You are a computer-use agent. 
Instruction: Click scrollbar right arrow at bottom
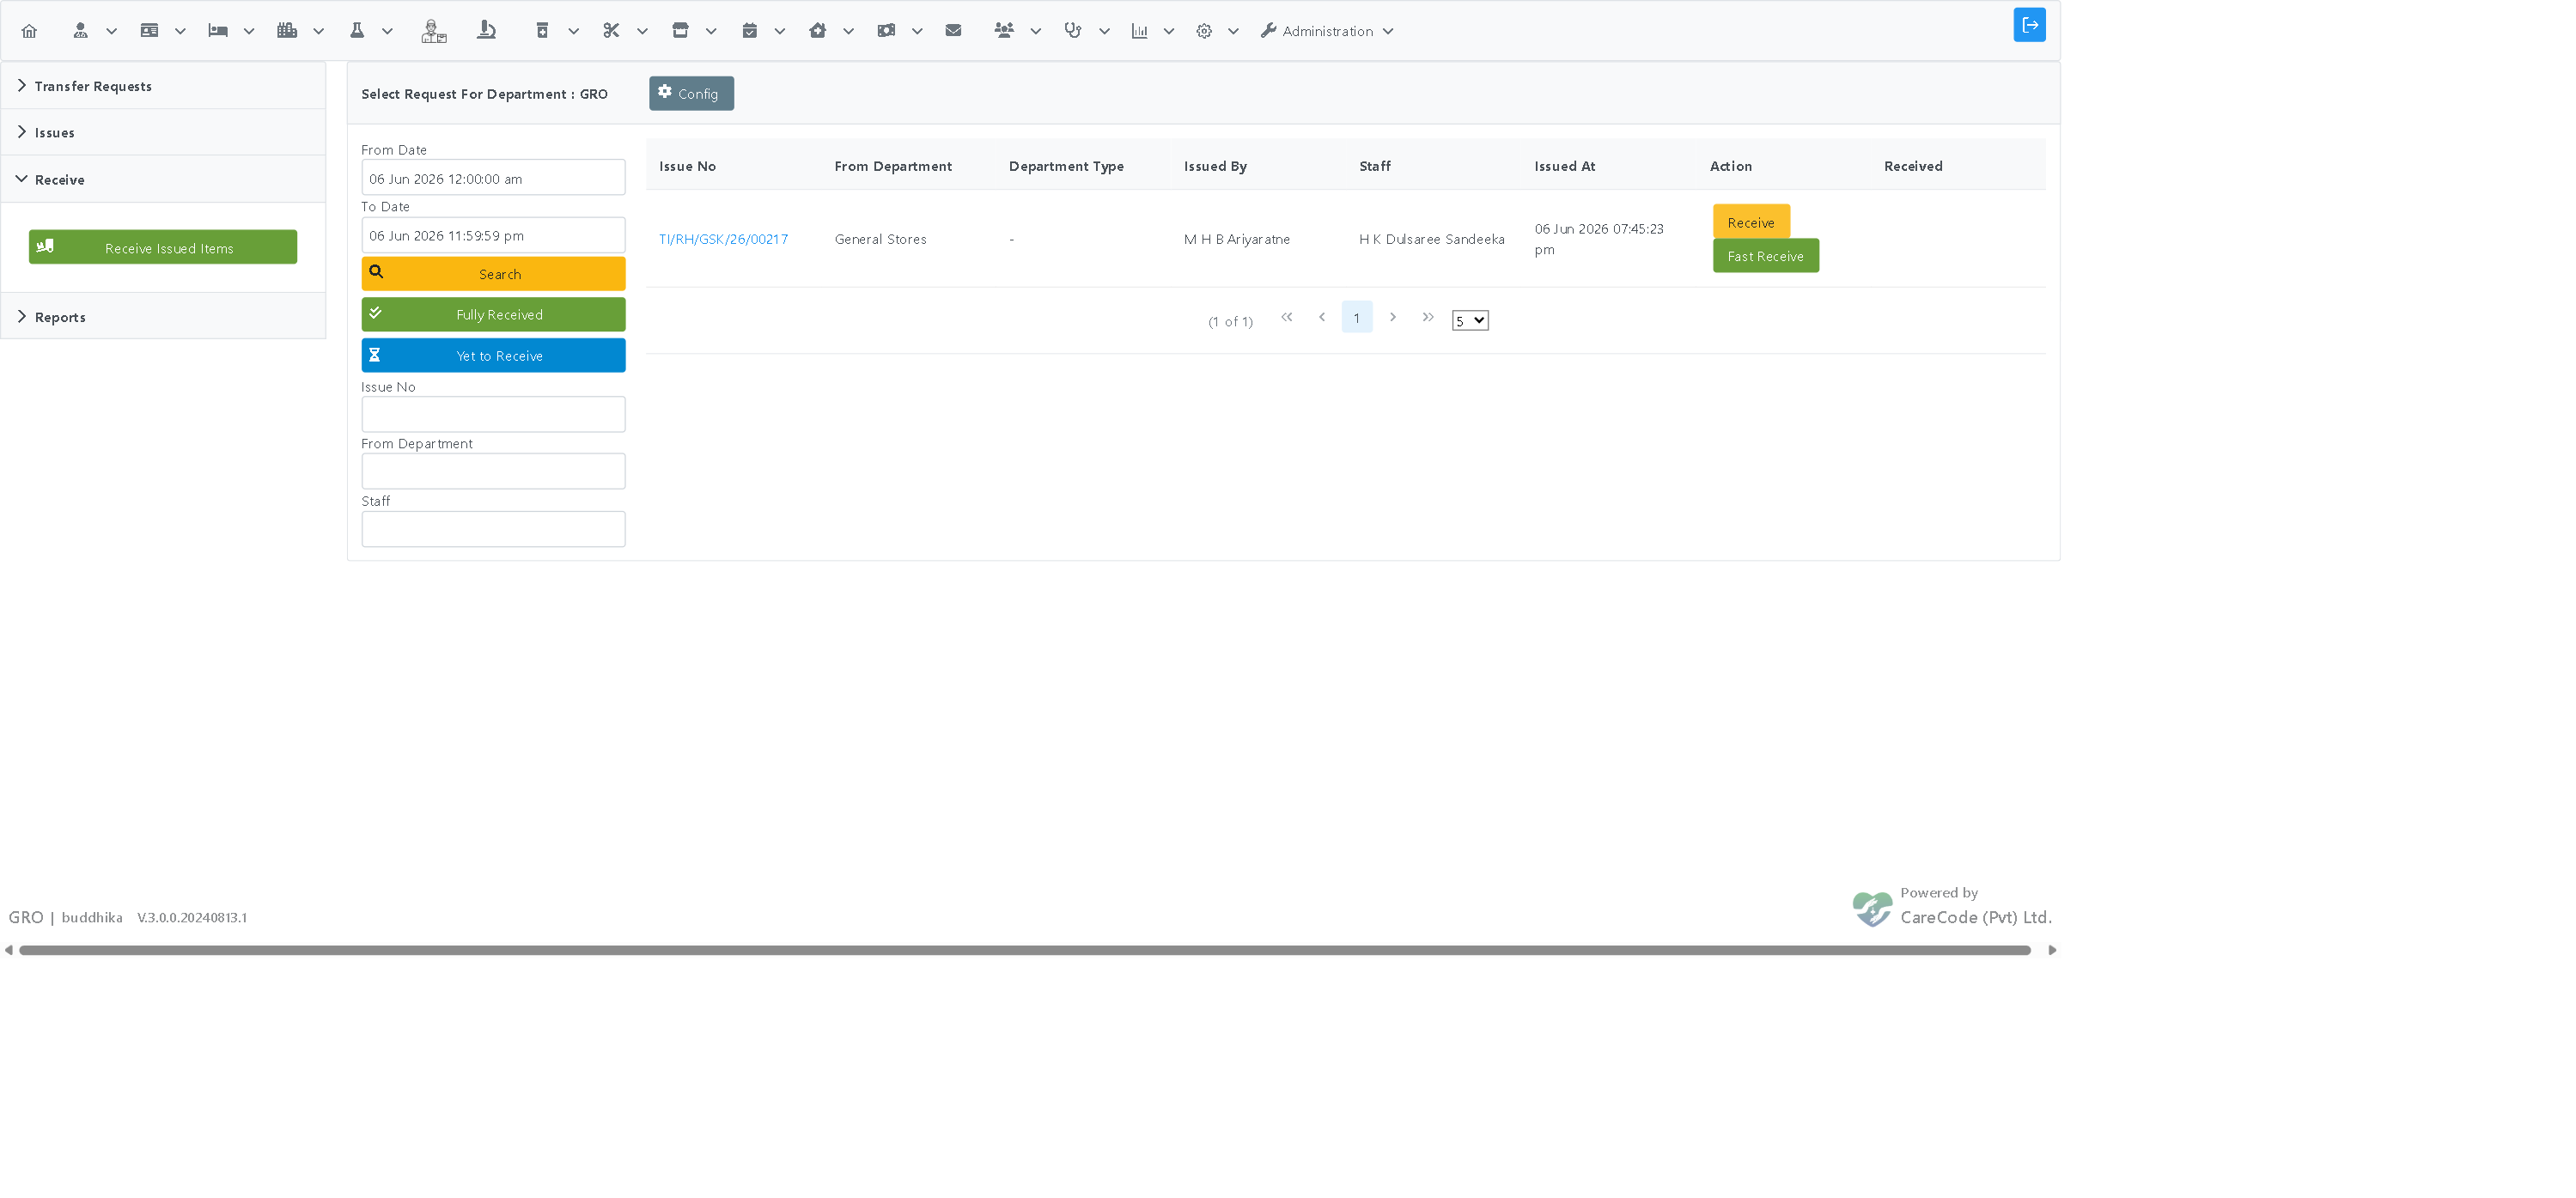pyautogui.click(x=2052, y=950)
